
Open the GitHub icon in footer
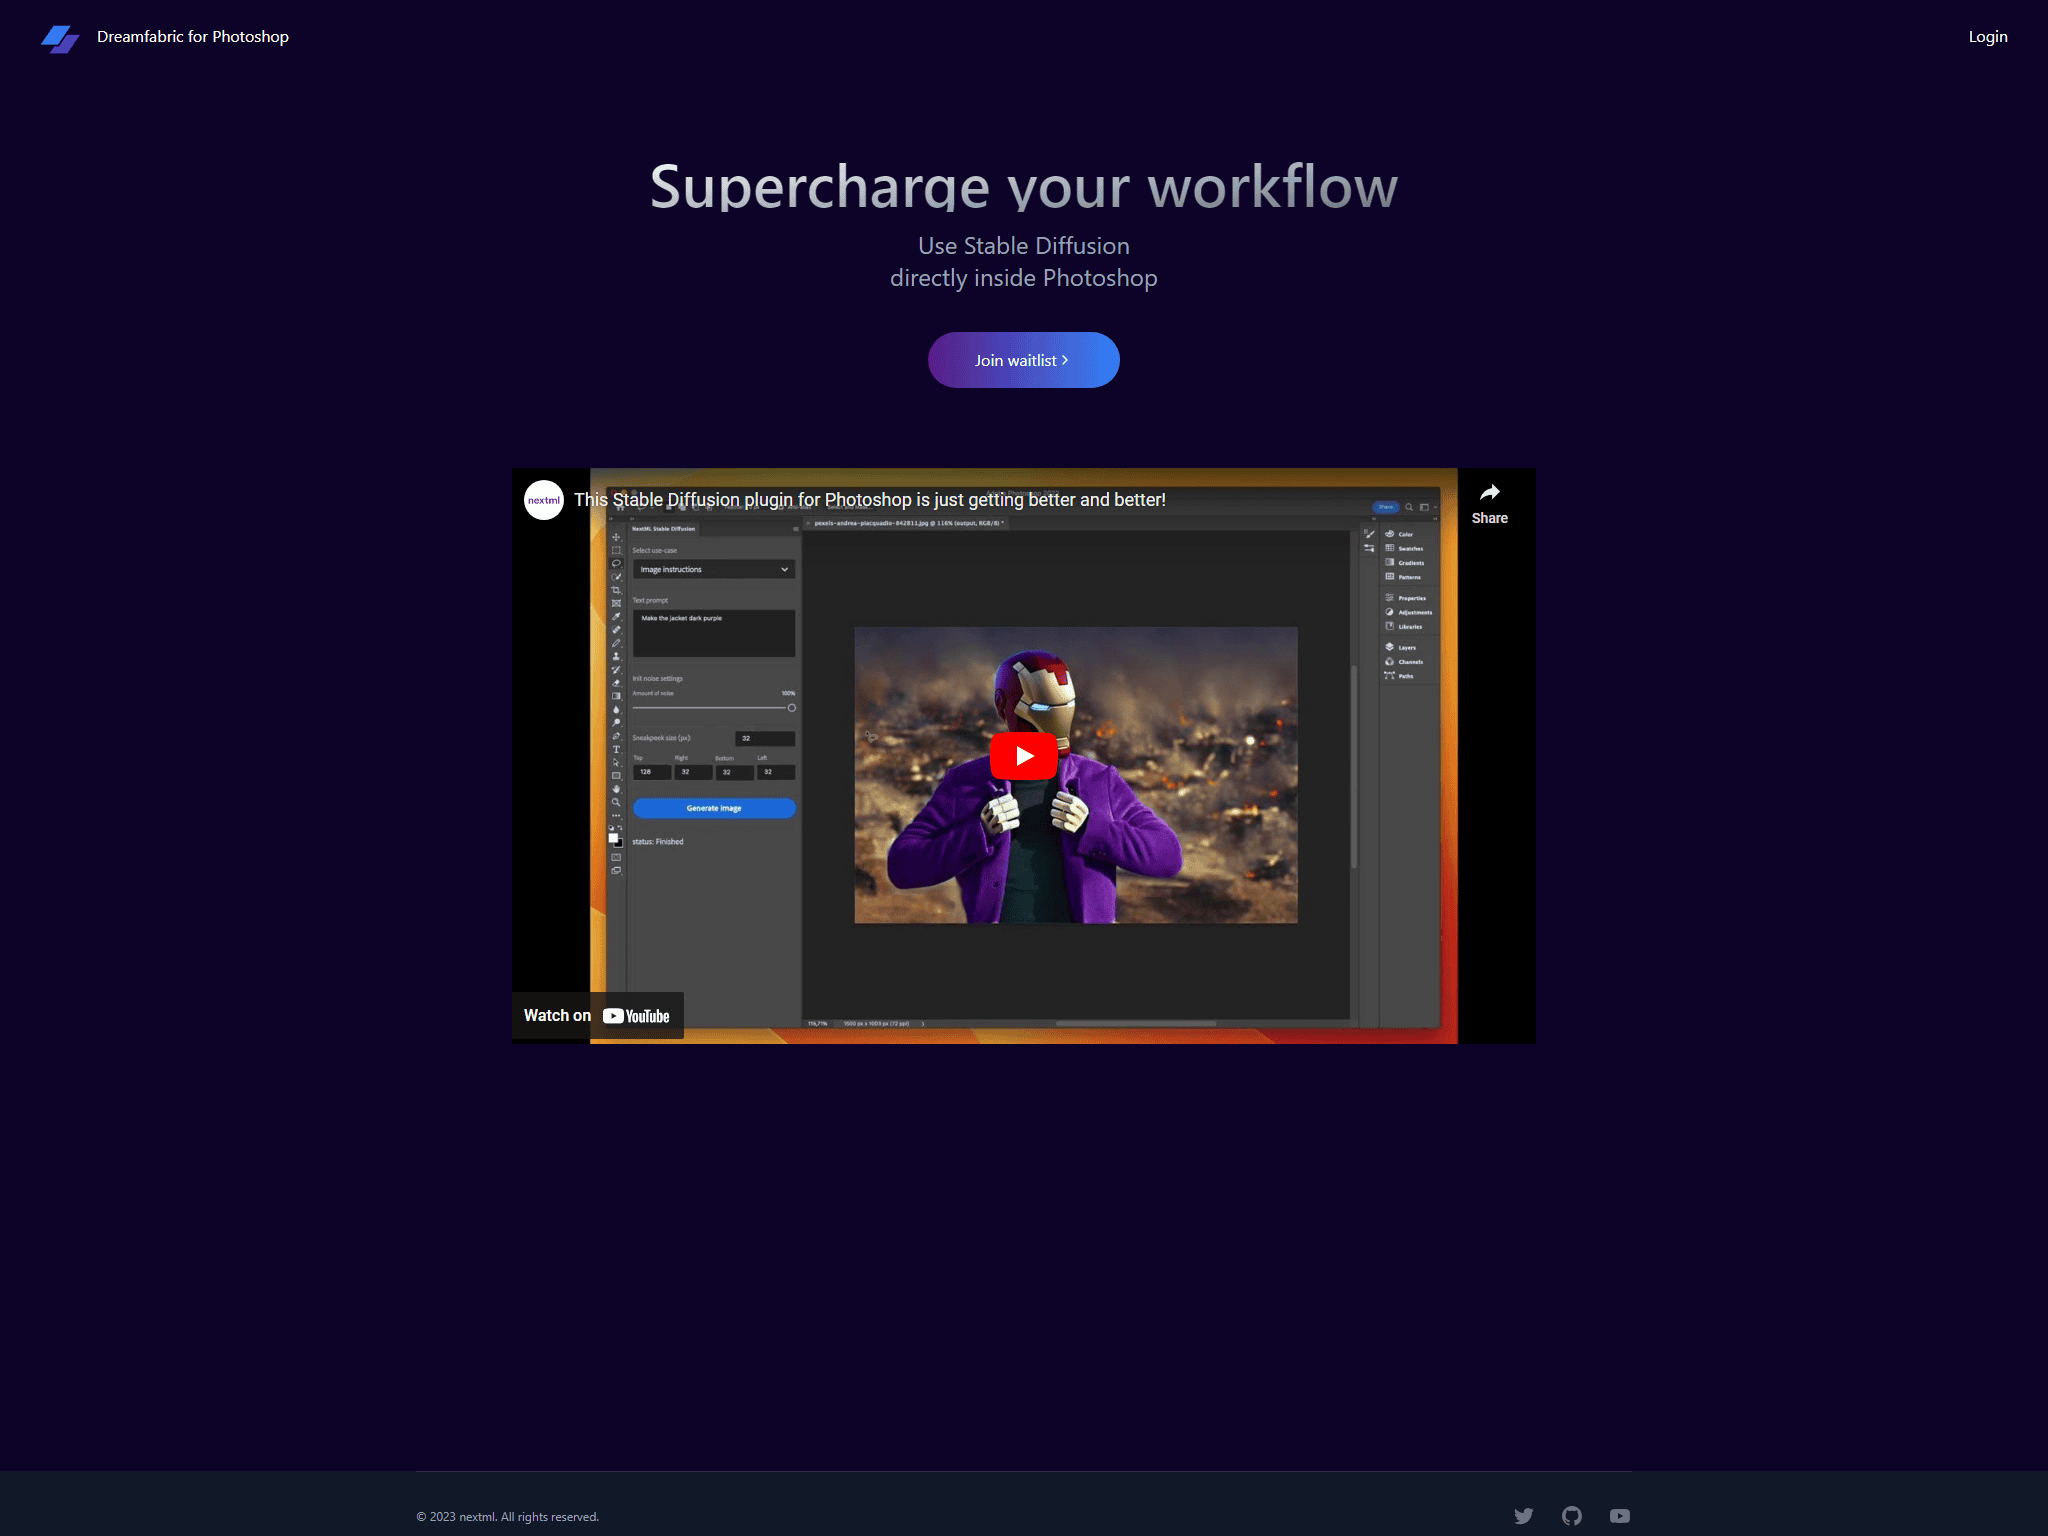tap(1571, 1516)
